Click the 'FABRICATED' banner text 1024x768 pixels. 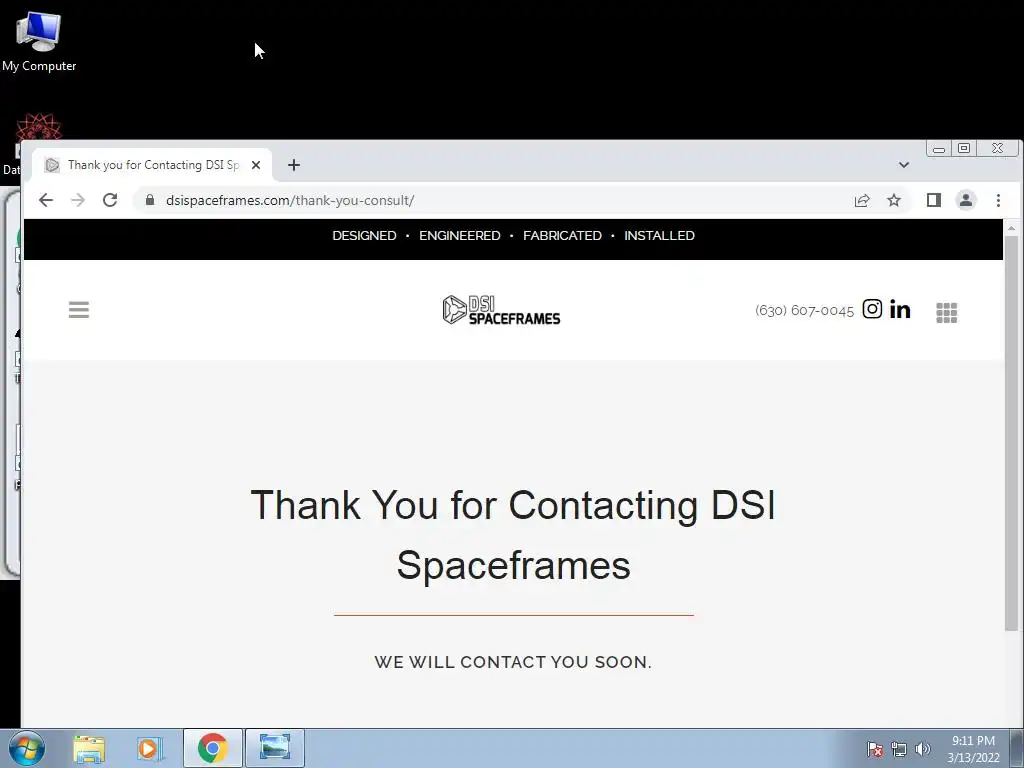tap(562, 236)
